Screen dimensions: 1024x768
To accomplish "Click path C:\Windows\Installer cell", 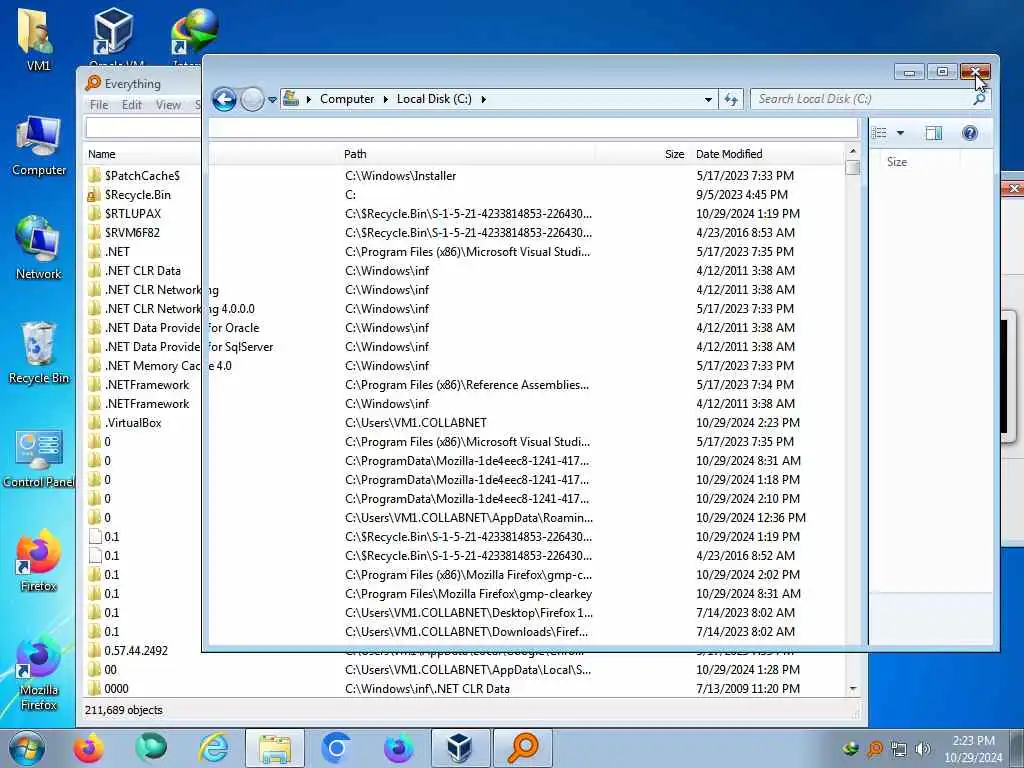I will point(400,176).
